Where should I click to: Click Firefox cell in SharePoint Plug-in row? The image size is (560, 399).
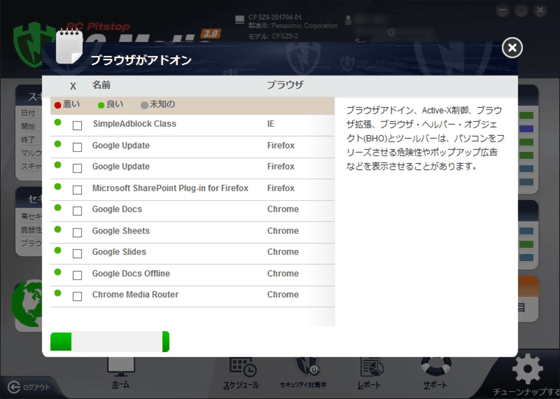point(281,188)
